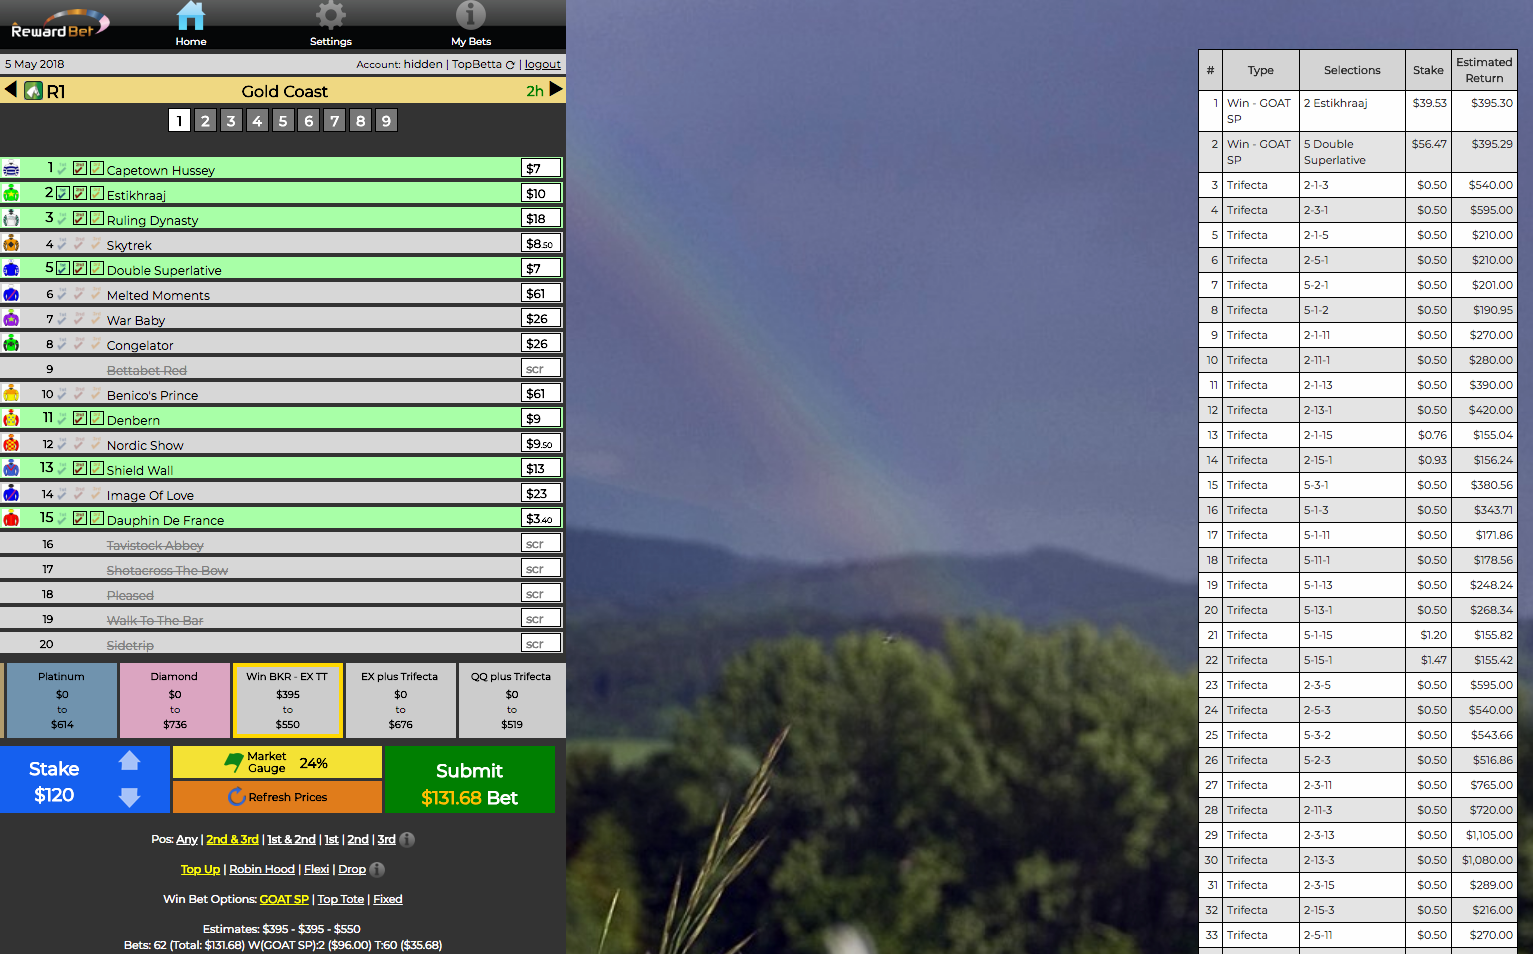The image size is (1533, 954).
Task: Select the 2nd & 3rd position link
Action: (x=232, y=840)
